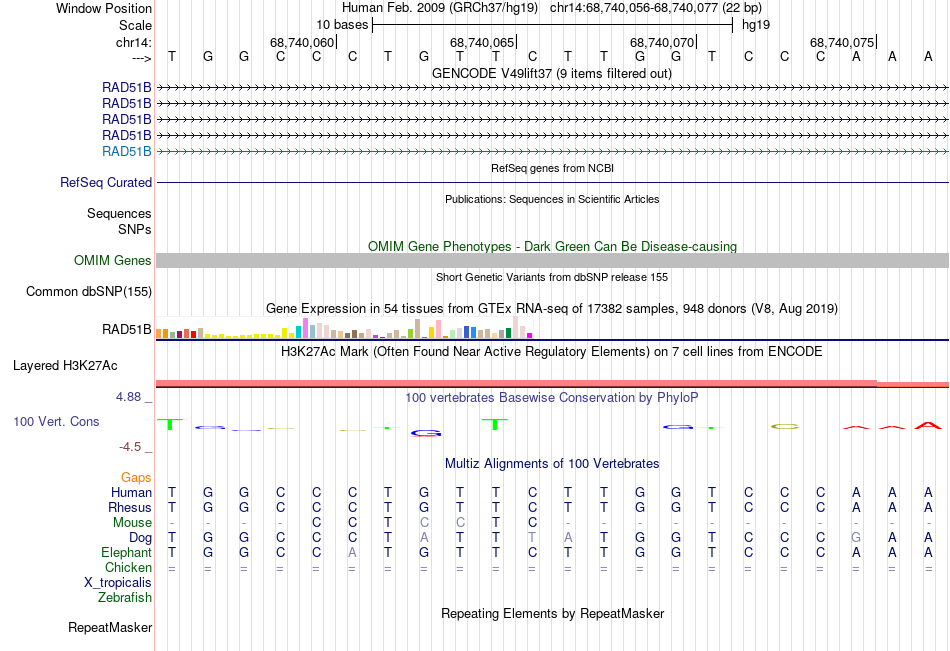Click the OMIM Gene Phenotypes track title
950x651 pixels.
coord(552,246)
